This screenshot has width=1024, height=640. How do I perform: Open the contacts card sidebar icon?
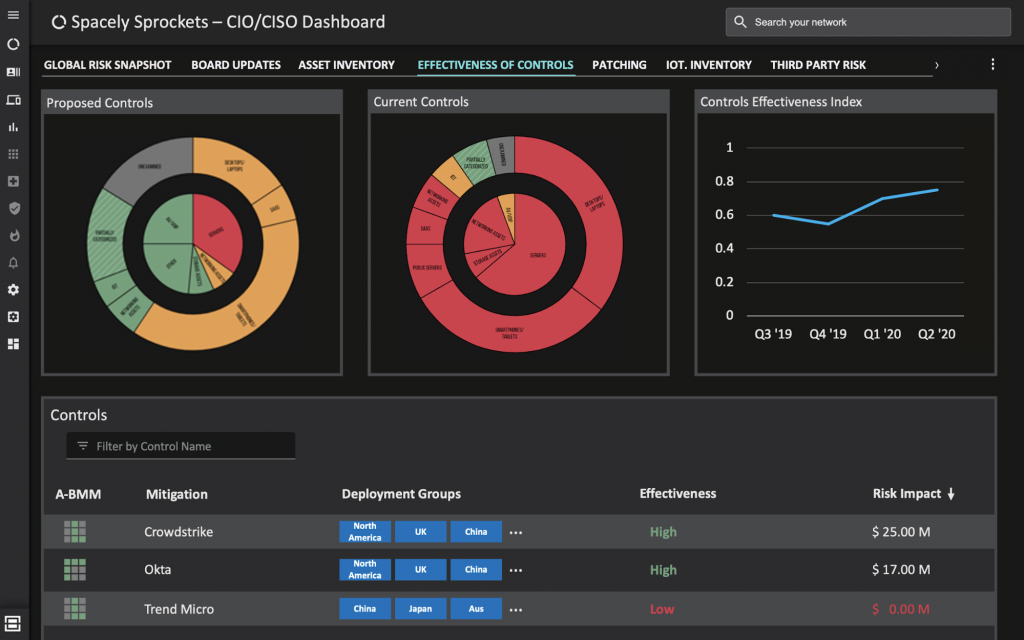(13, 72)
